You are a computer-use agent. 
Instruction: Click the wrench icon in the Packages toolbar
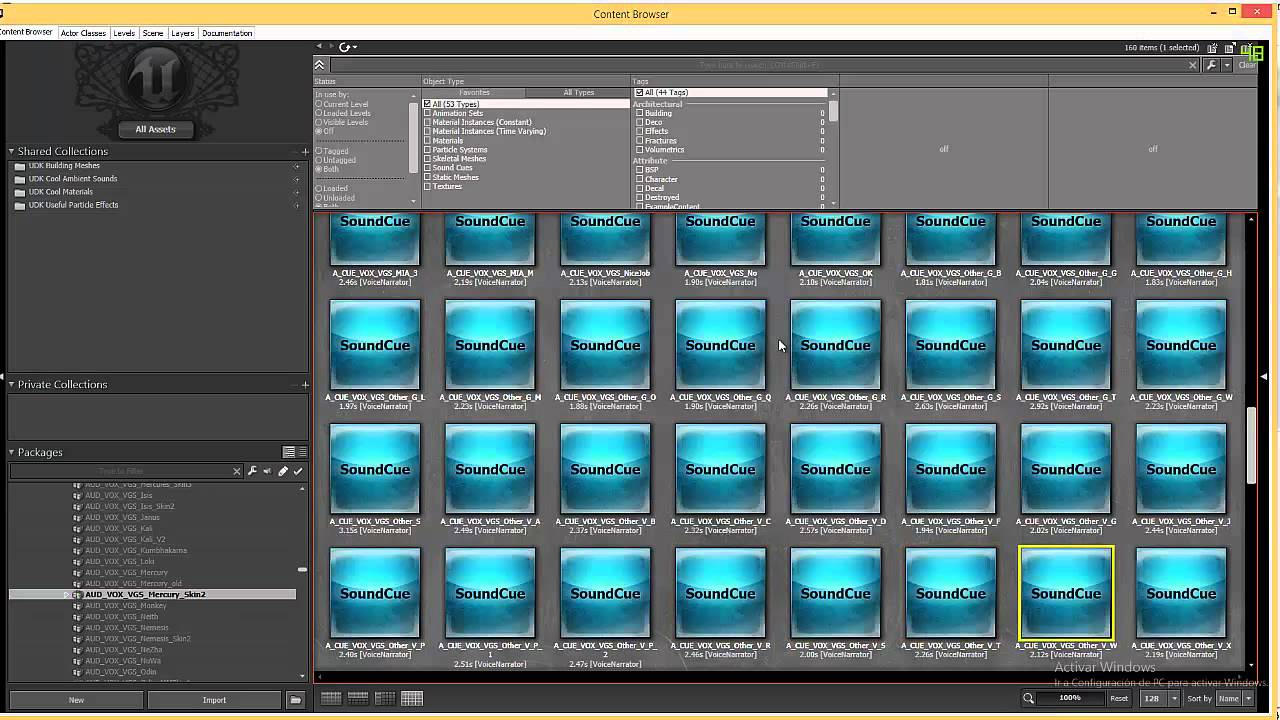coord(252,471)
